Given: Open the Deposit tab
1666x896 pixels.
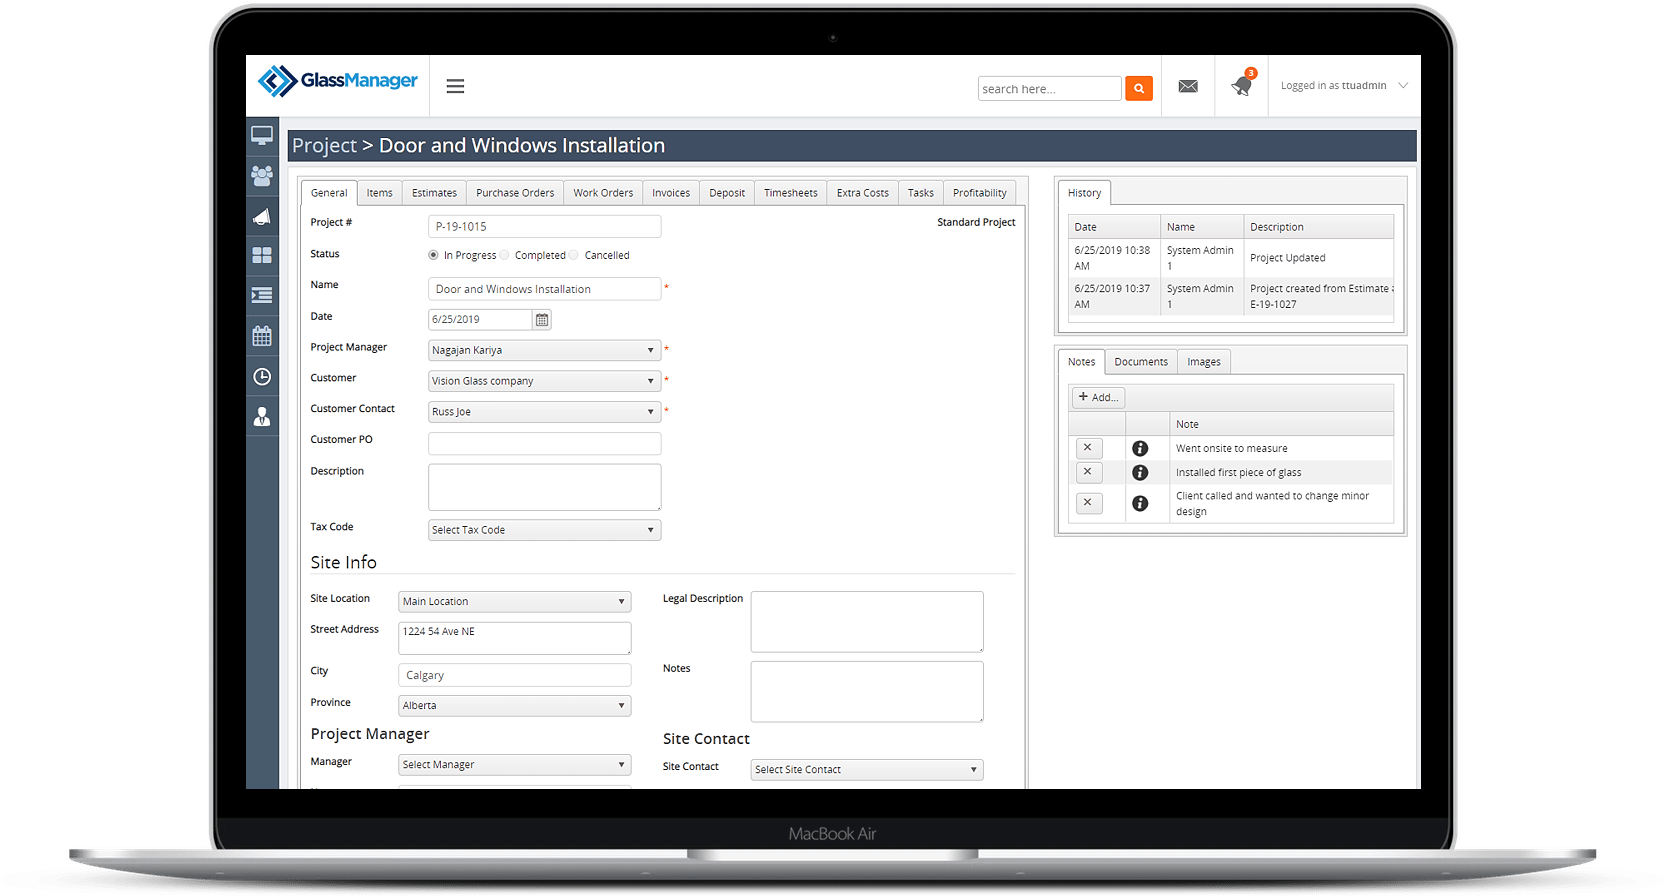Looking at the screenshot, I should [x=727, y=193].
